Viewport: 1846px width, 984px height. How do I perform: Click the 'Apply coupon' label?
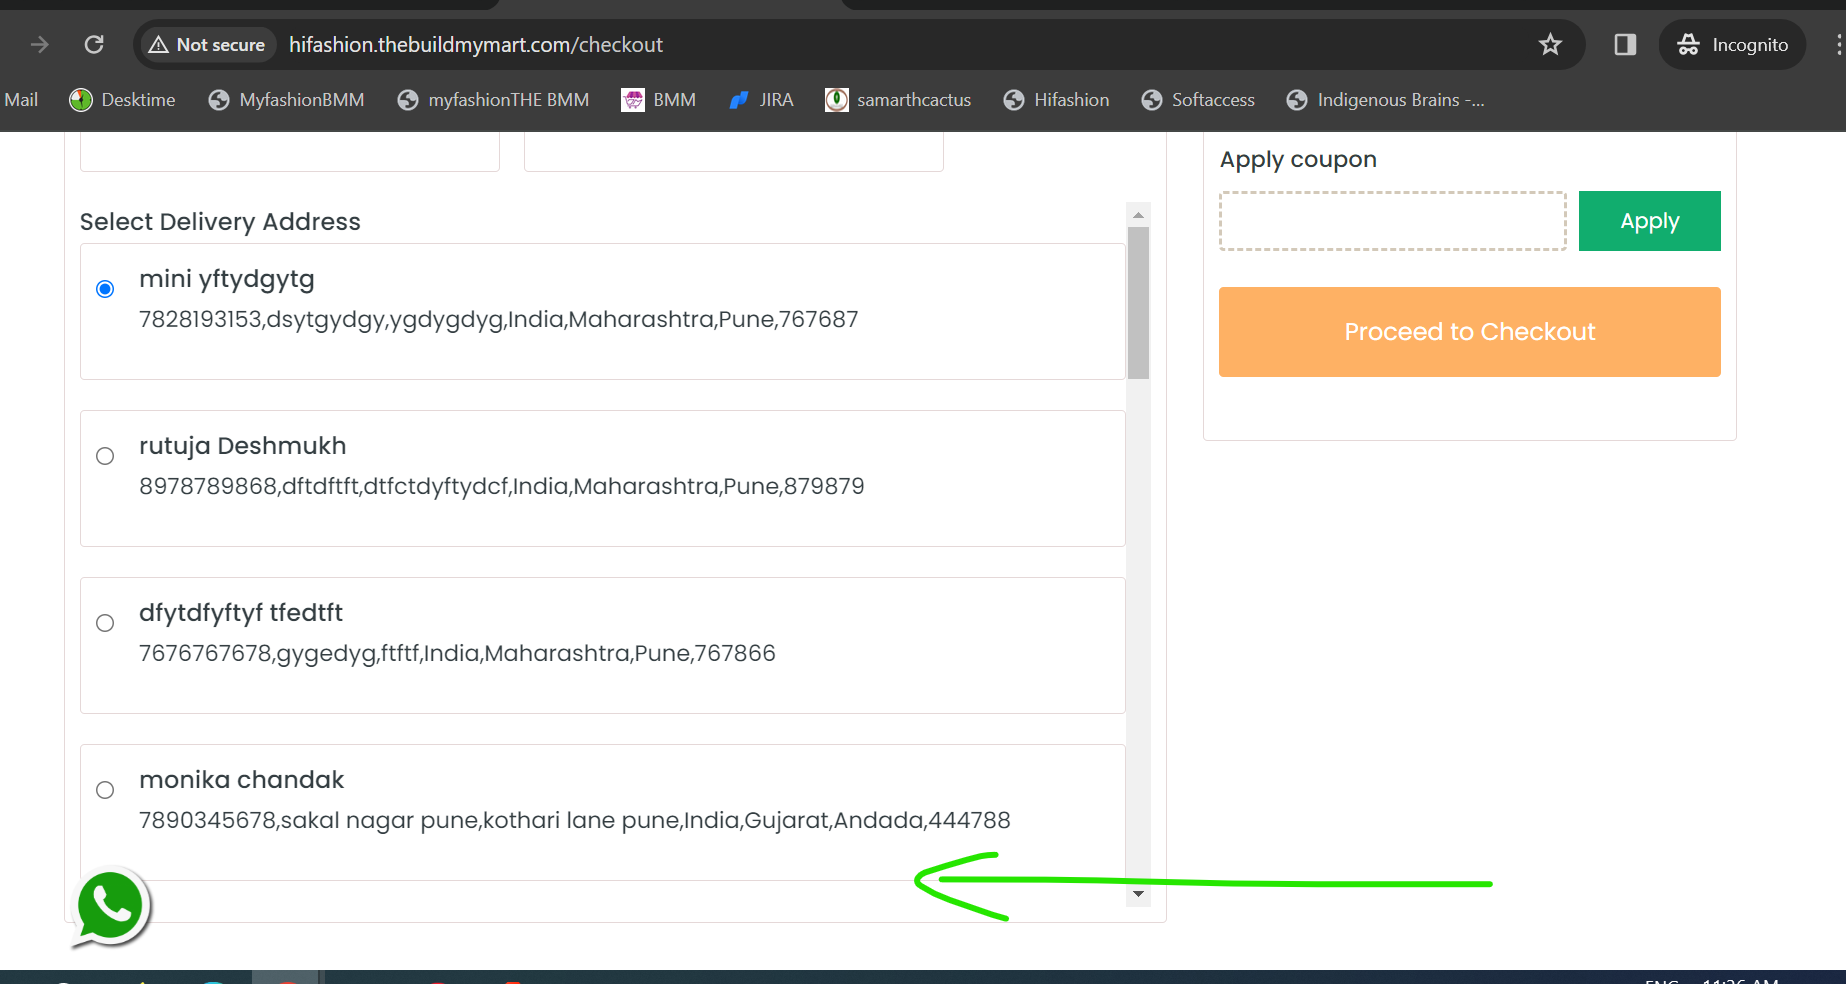click(1298, 160)
